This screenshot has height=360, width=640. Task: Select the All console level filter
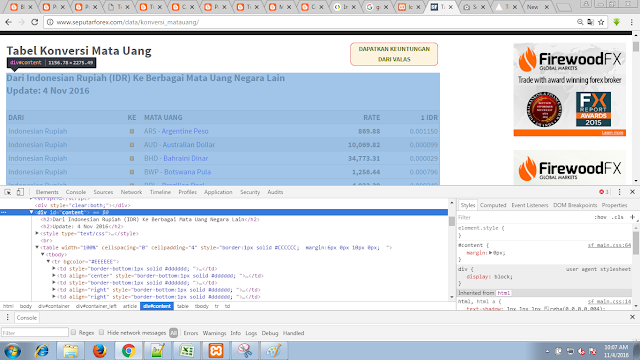(x=173, y=333)
